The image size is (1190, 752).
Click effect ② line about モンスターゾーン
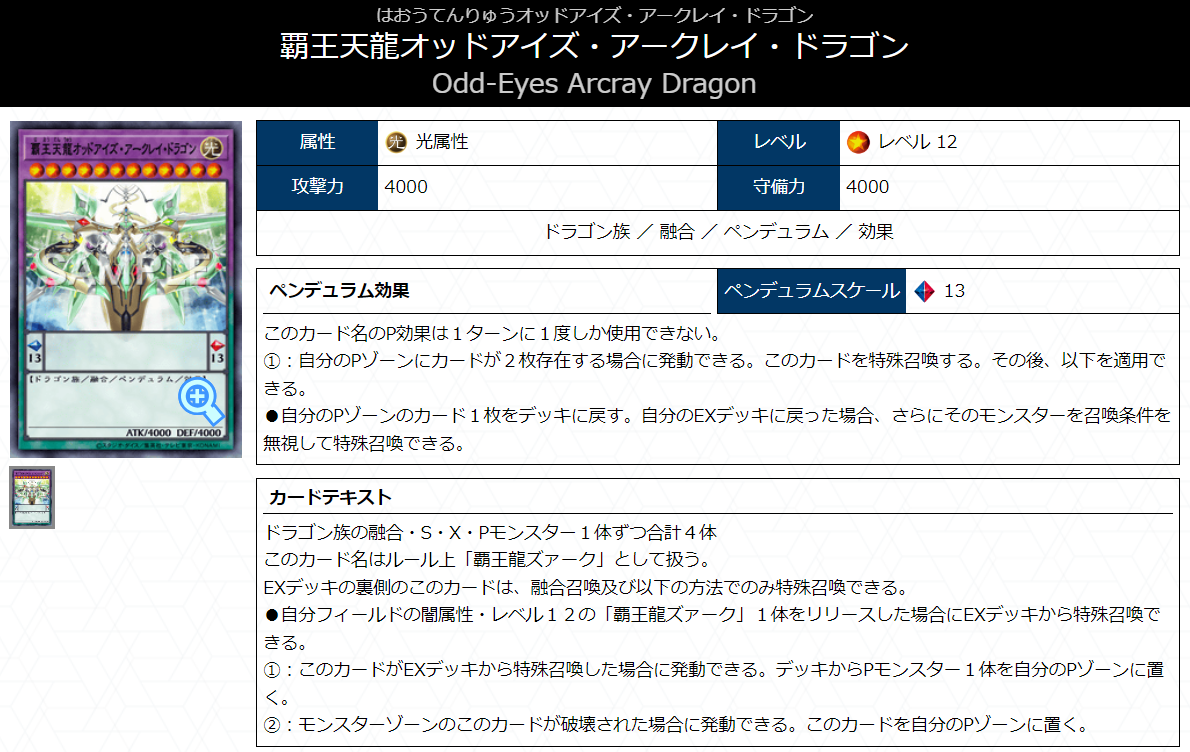(676, 725)
